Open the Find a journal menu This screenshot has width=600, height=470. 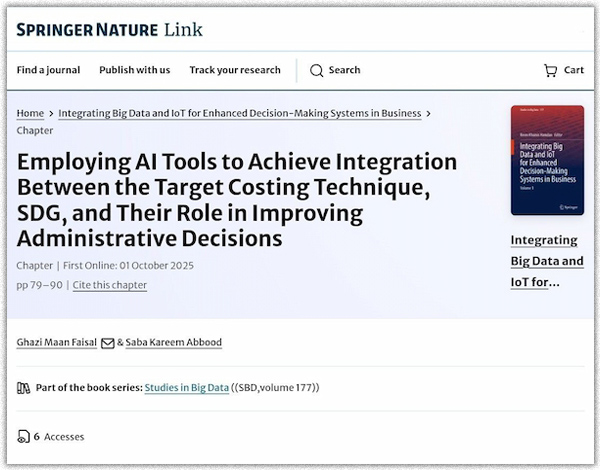pyautogui.click(x=48, y=70)
